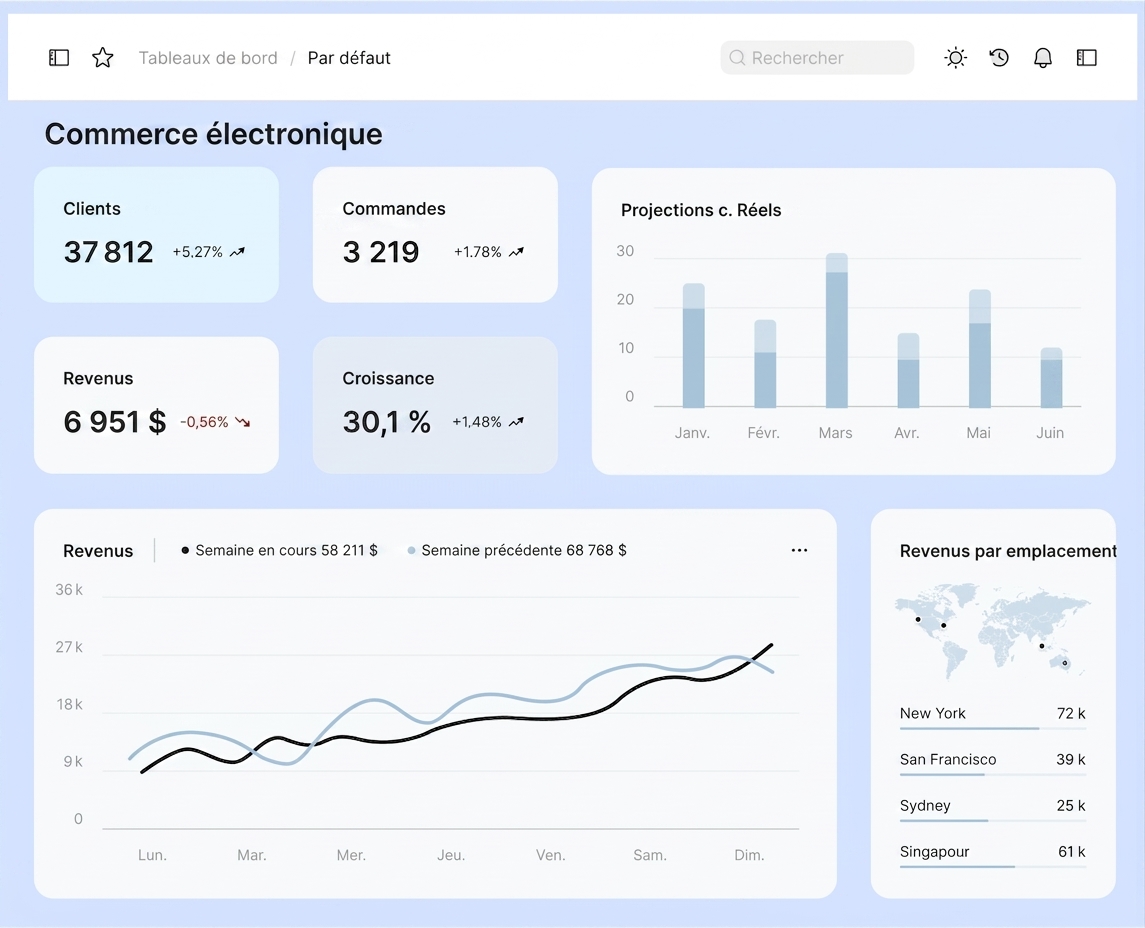
Task: Click the Janv. bar in projections chart
Action: tap(694, 345)
